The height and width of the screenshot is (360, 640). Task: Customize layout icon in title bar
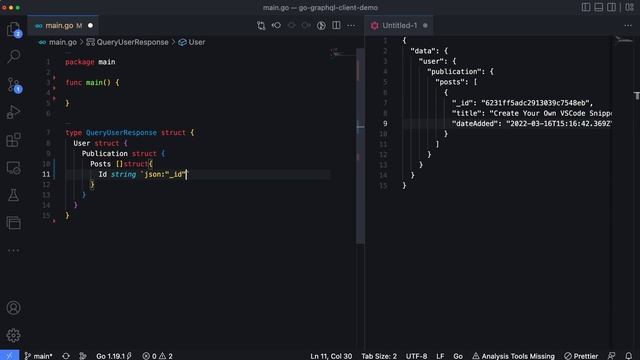tap(629, 7)
